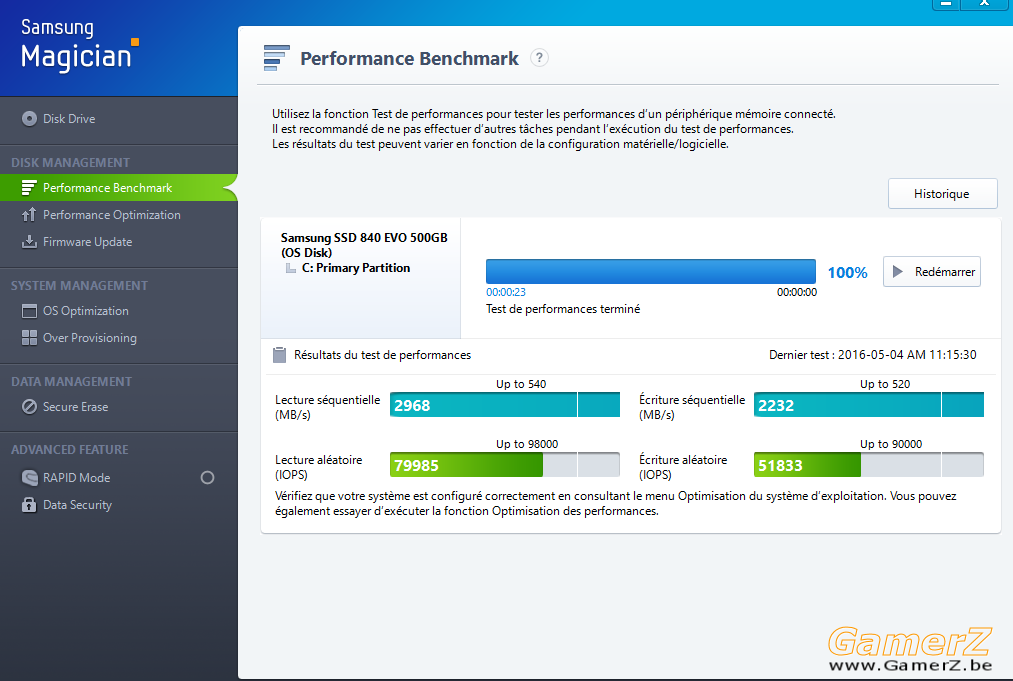Click Redémarrer to restart the benchmark

[932, 272]
